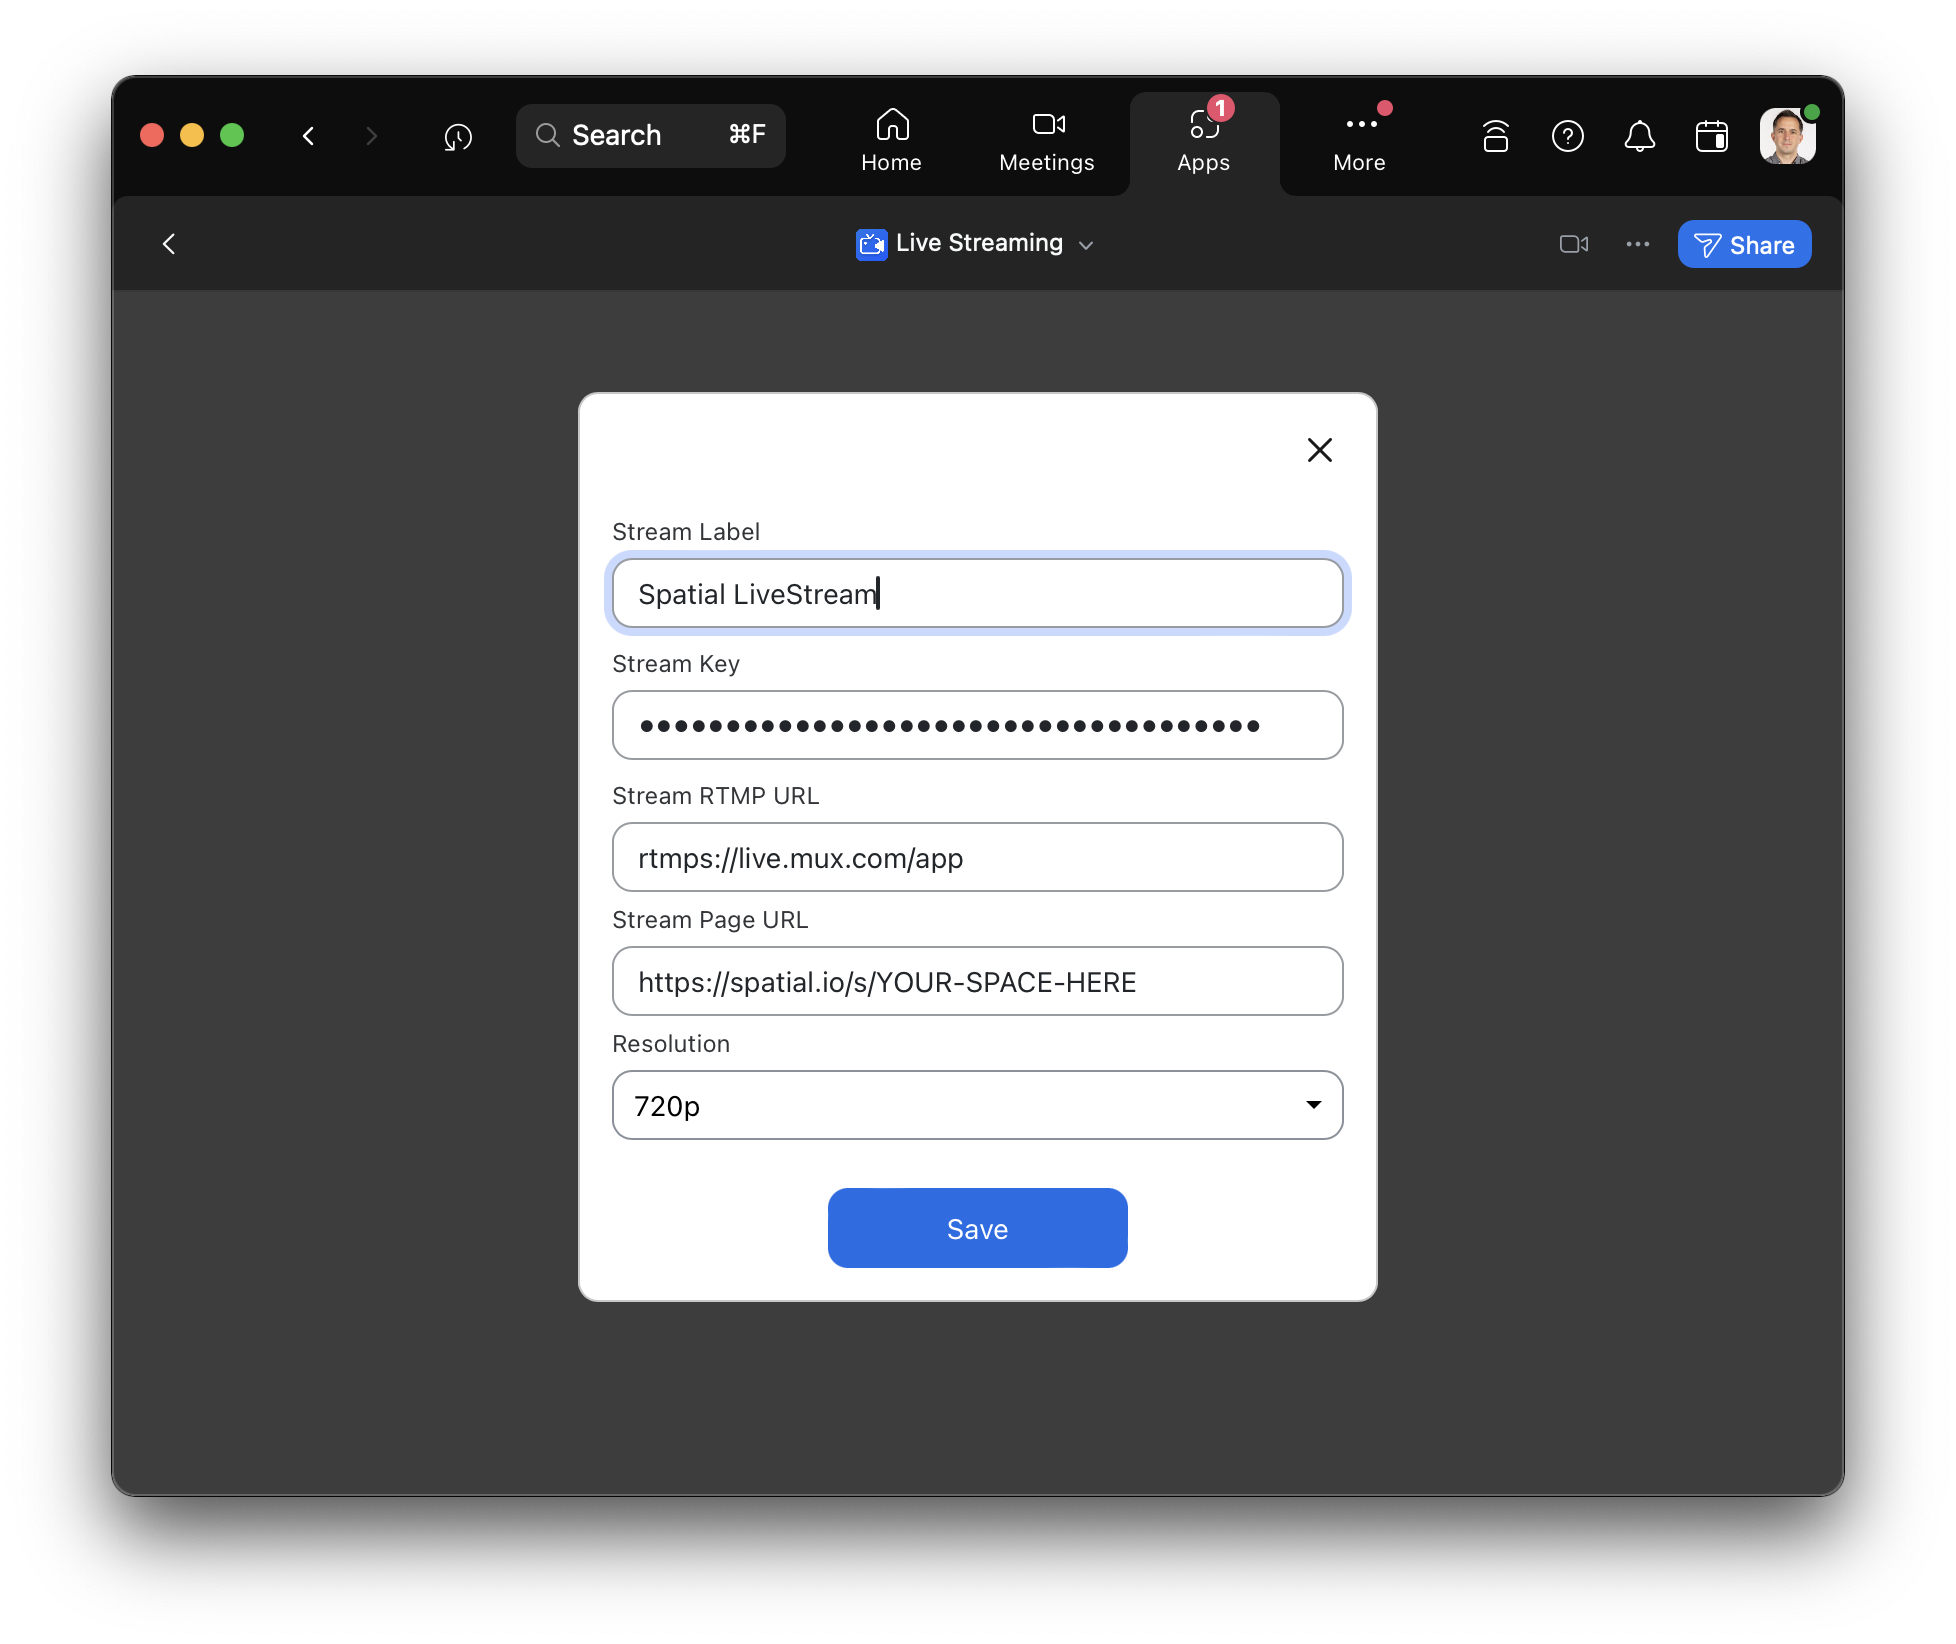Go back using the app header arrow

pyautogui.click(x=169, y=244)
